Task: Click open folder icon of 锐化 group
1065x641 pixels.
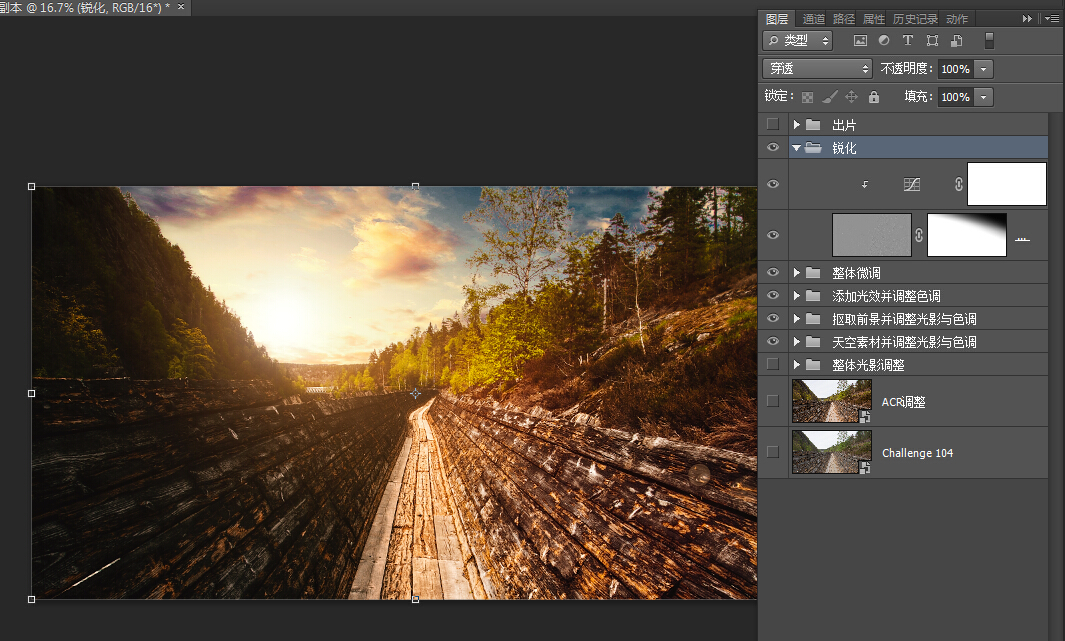Action: pyautogui.click(x=813, y=147)
